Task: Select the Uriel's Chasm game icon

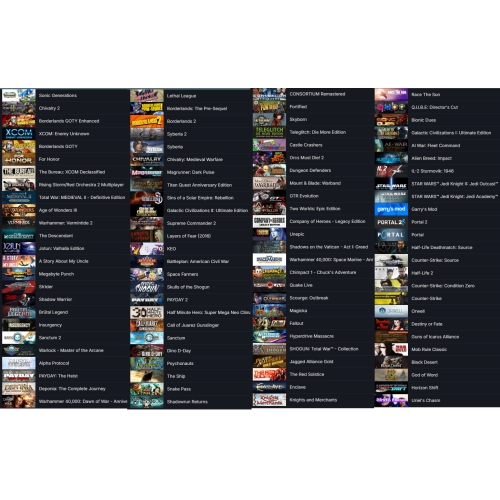Action: pyautogui.click(x=391, y=400)
